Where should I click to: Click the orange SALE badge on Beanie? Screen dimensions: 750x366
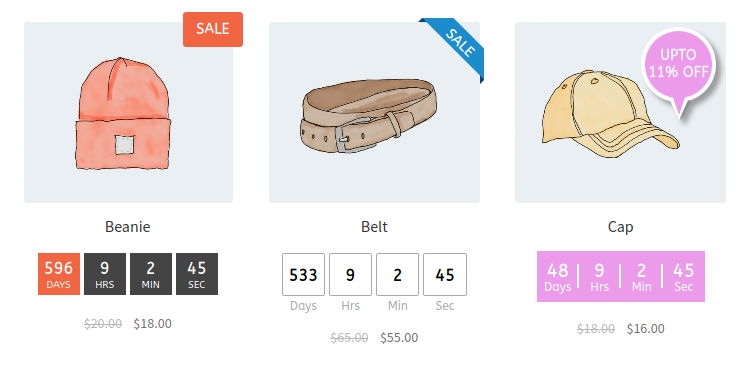(x=213, y=29)
